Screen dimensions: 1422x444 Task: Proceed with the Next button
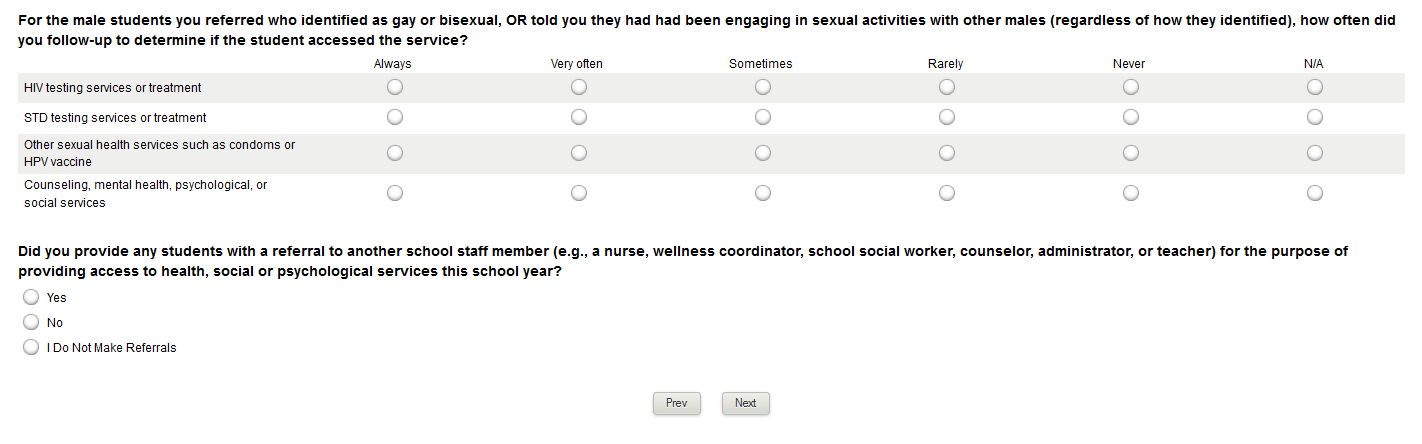pyautogui.click(x=746, y=403)
